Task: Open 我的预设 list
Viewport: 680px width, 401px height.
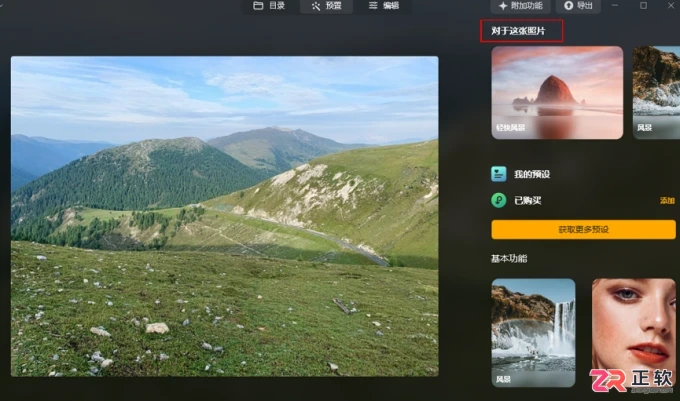Action: [532, 174]
